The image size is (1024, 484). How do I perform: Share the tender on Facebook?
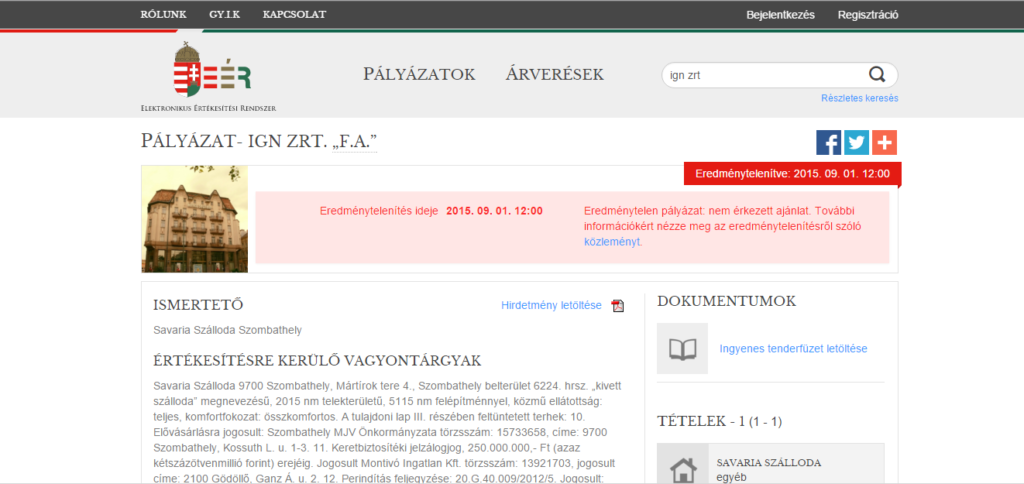829,142
